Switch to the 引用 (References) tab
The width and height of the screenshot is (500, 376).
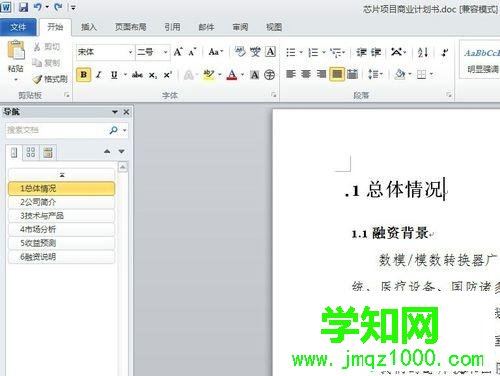172,27
